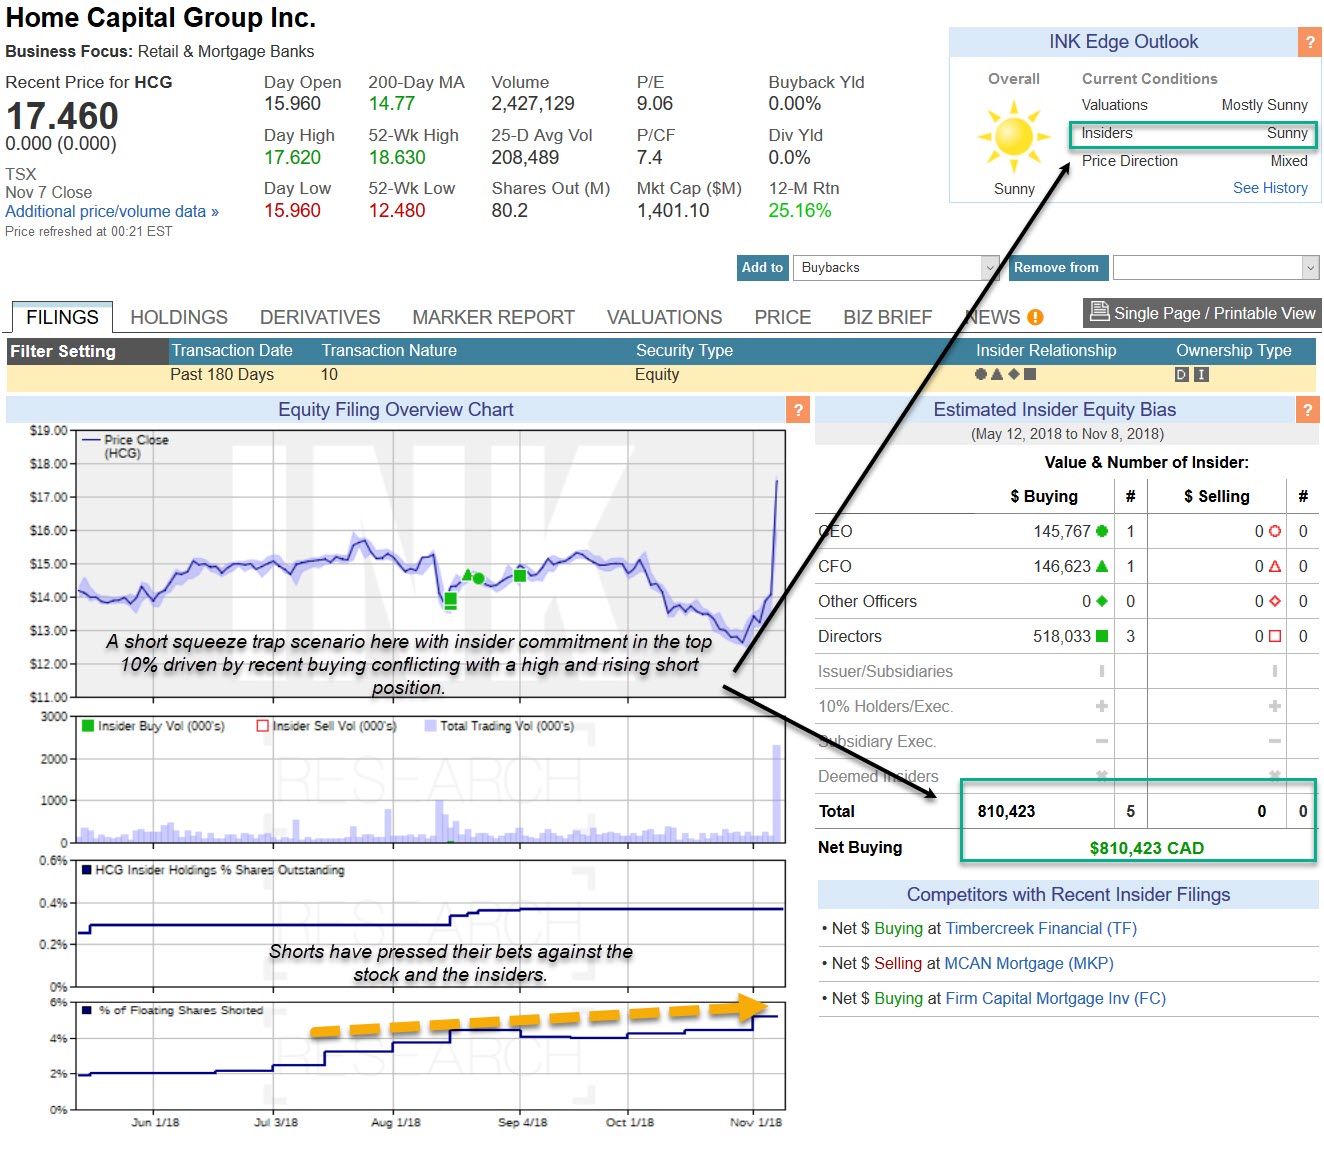Toggle the diamond (Other Officers) relationship filter

1014,374
